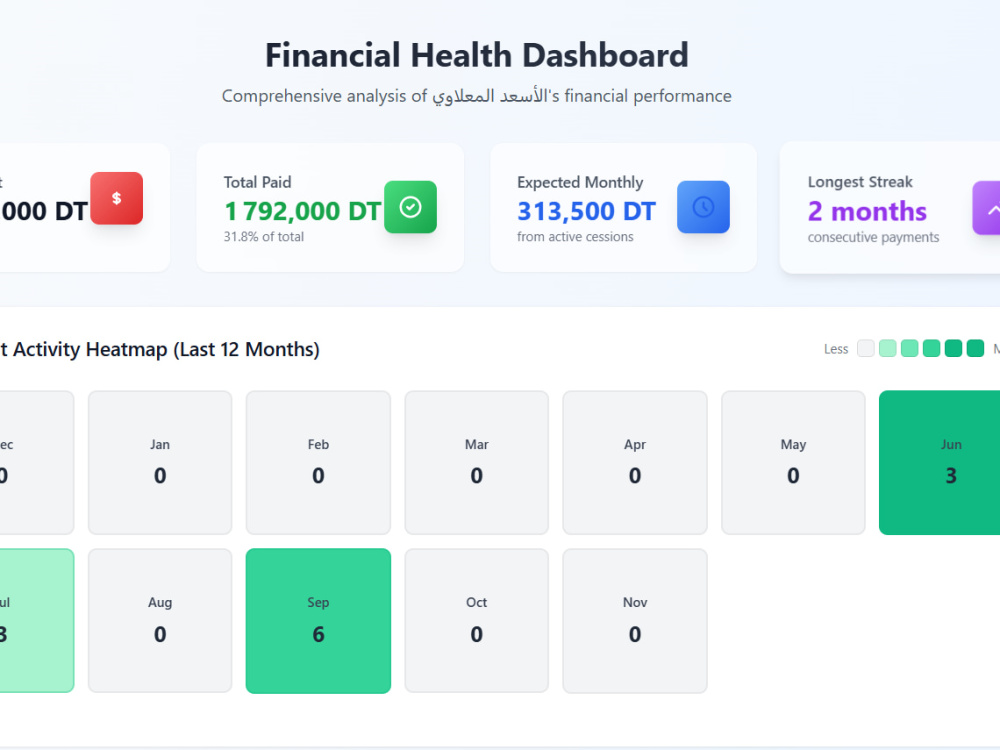This screenshot has width=1000, height=750.
Task: Click the Less legend label
Action: click(x=836, y=349)
